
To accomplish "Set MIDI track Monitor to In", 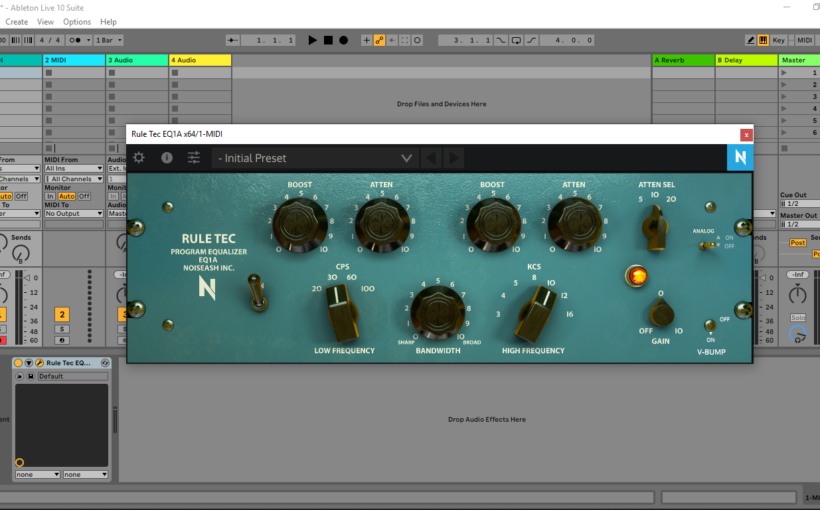I will (x=50, y=196).
